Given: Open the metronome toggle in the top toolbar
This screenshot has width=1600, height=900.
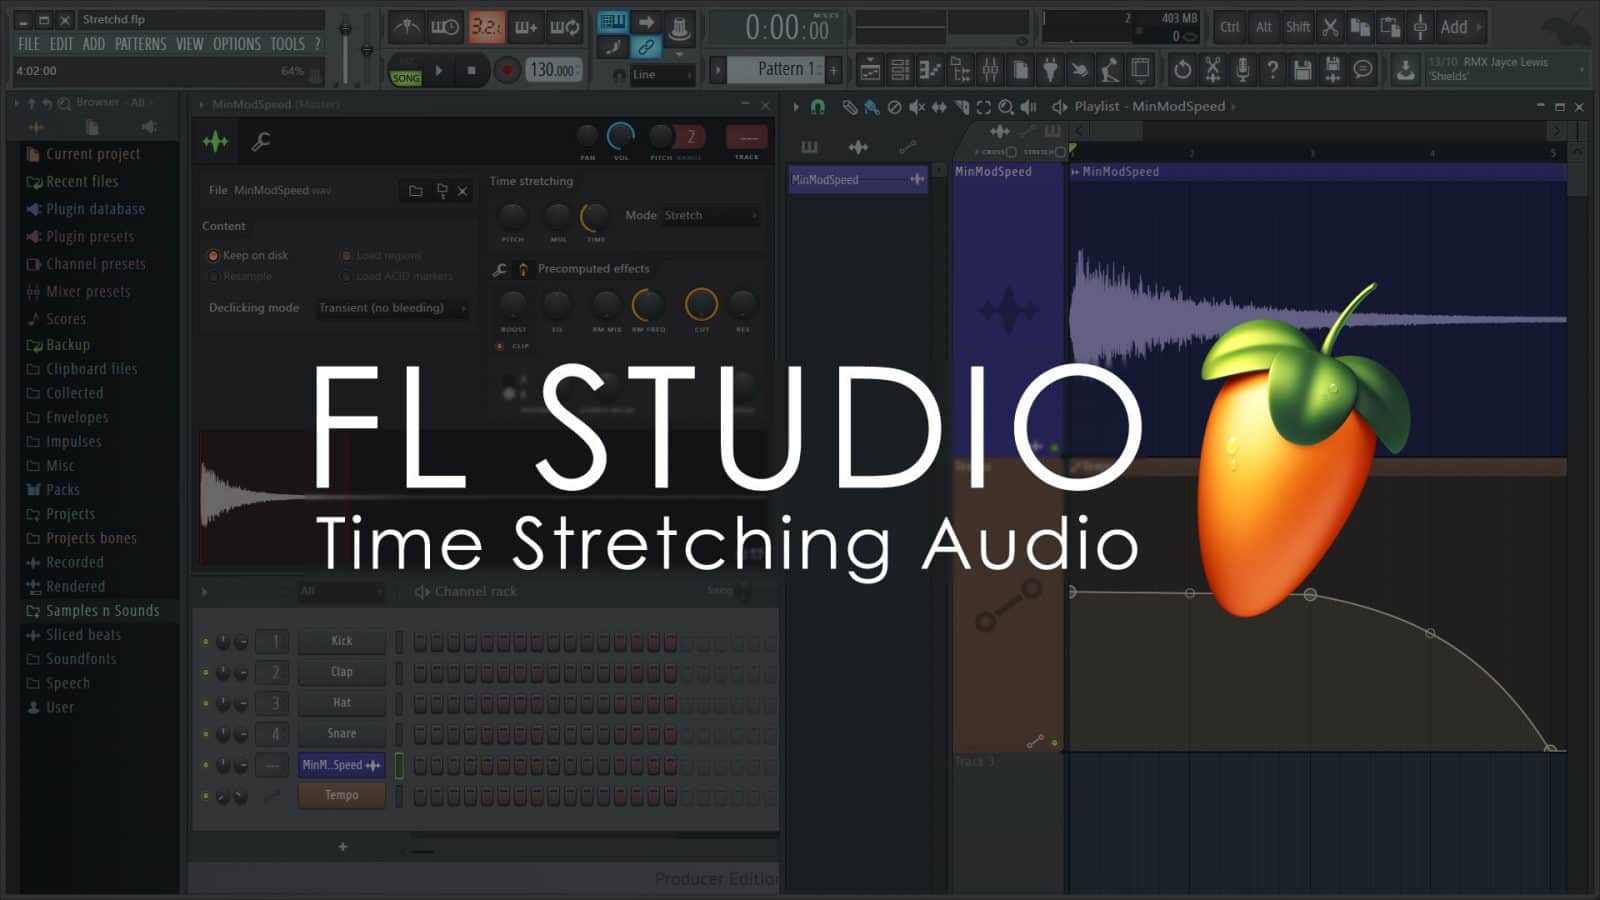Looking at the screenshot, I should pyautogui.click(x=405, y=27).
